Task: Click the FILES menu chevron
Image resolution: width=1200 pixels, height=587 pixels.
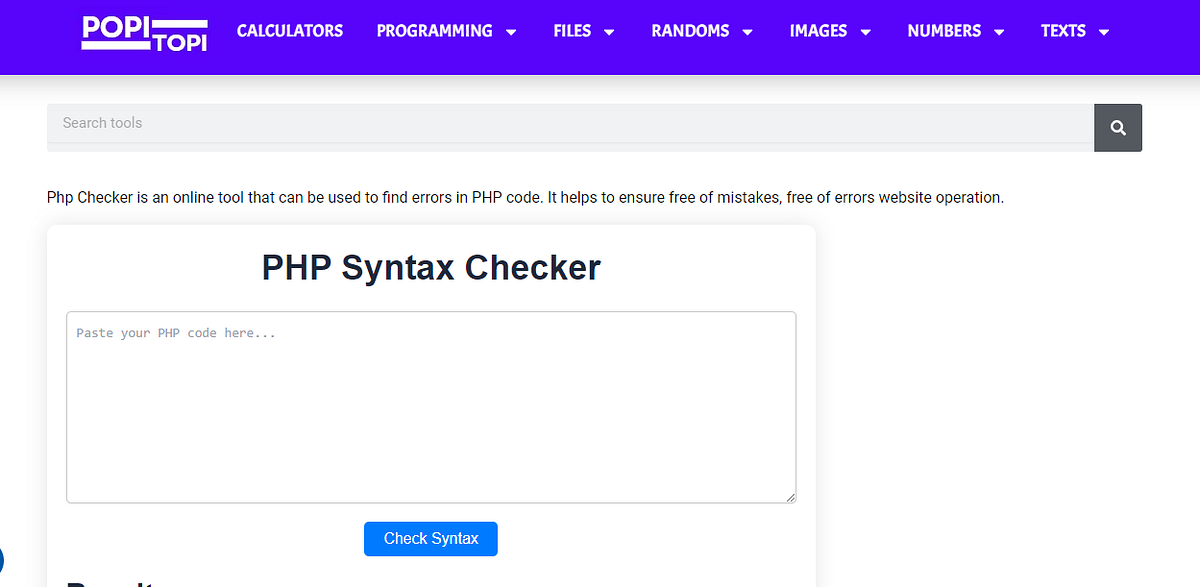Action: click(x=610, y=31)
